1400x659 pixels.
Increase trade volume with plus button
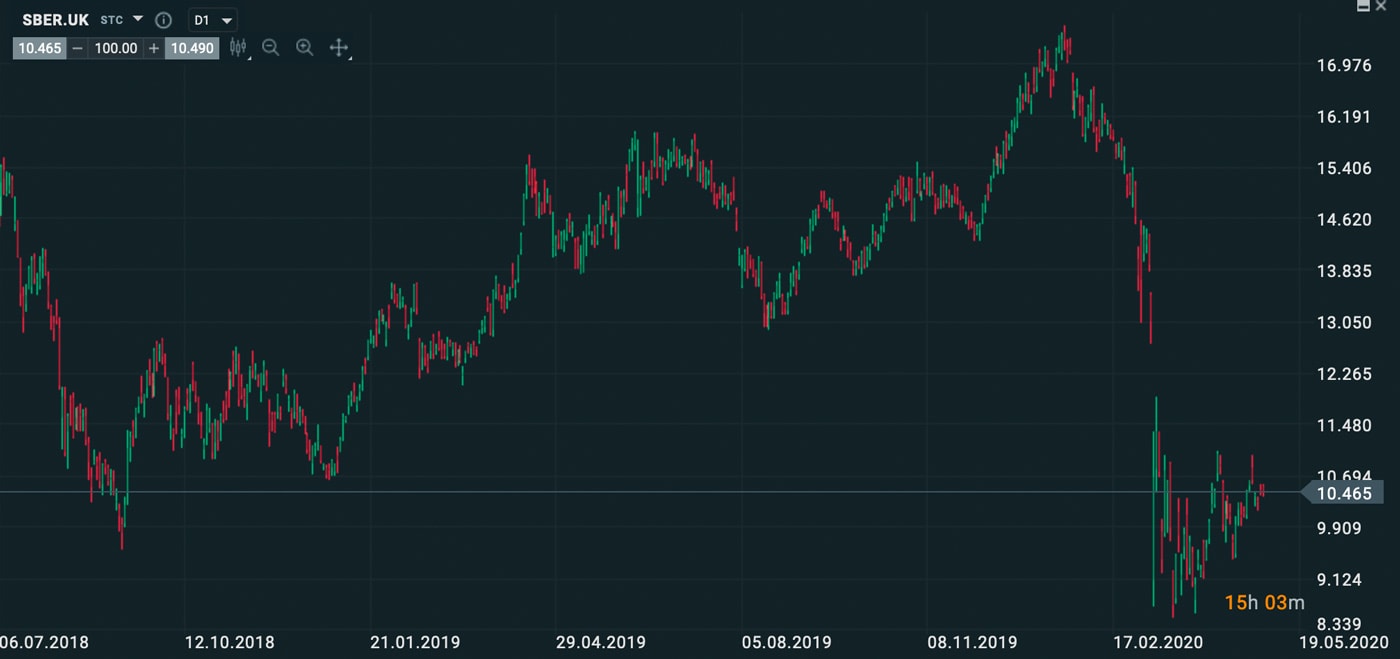tap(153, 48)
